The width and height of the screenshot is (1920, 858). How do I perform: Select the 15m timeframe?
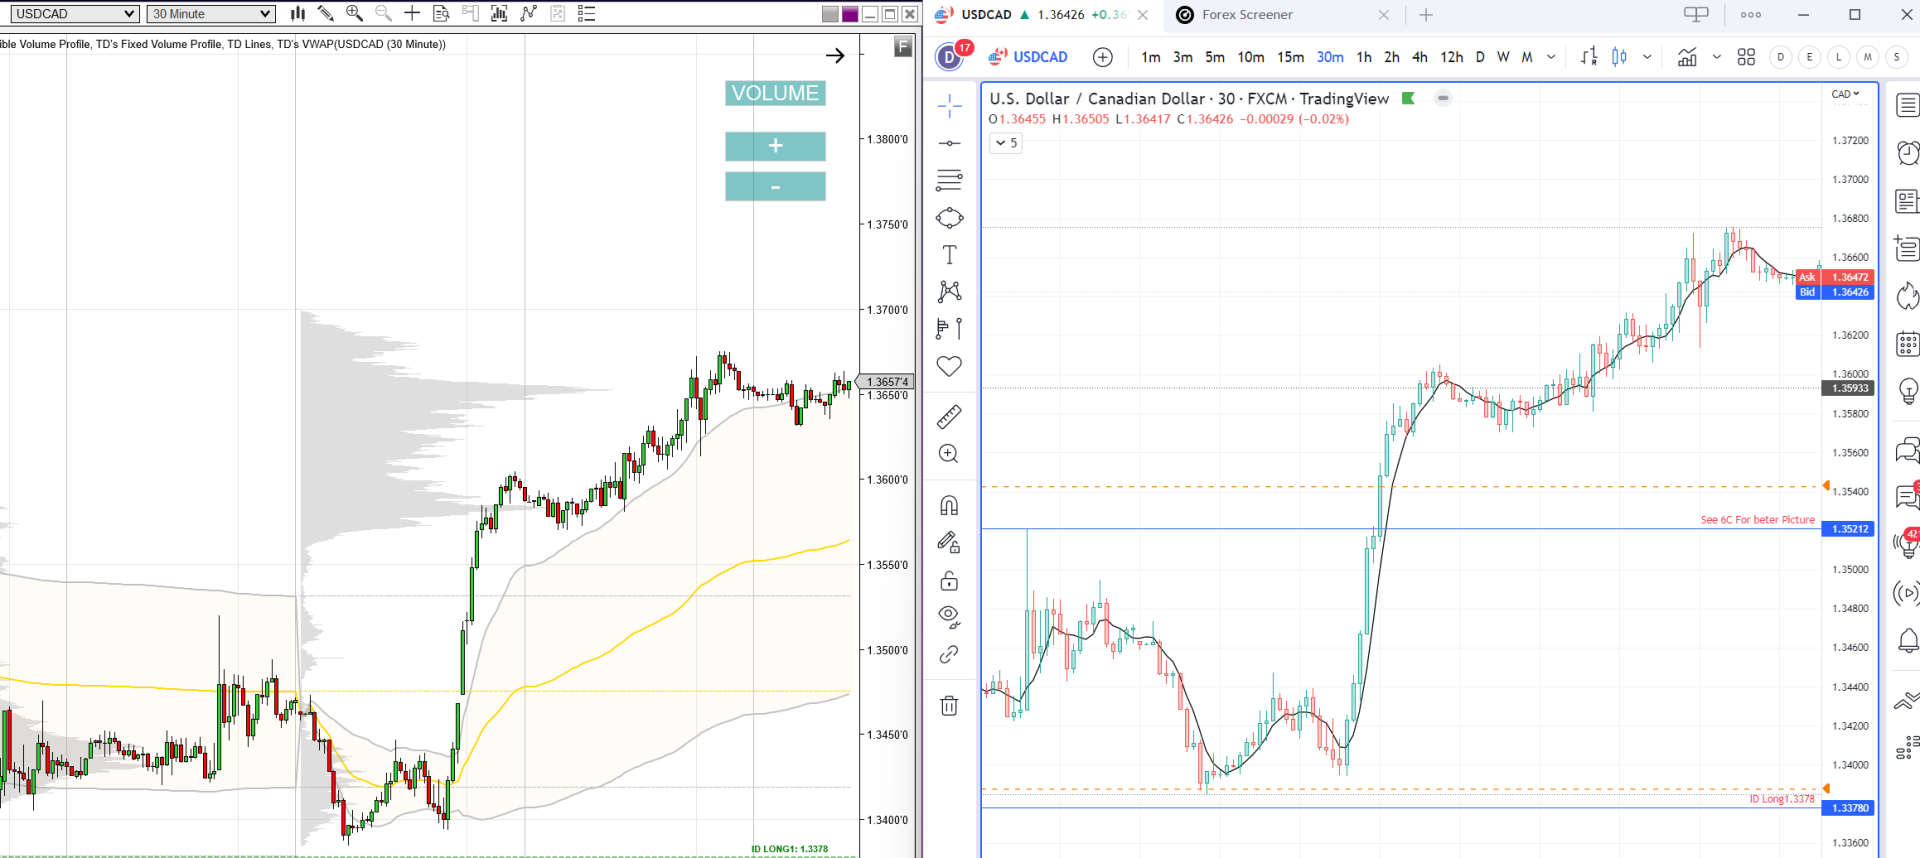pos(1291,57)
